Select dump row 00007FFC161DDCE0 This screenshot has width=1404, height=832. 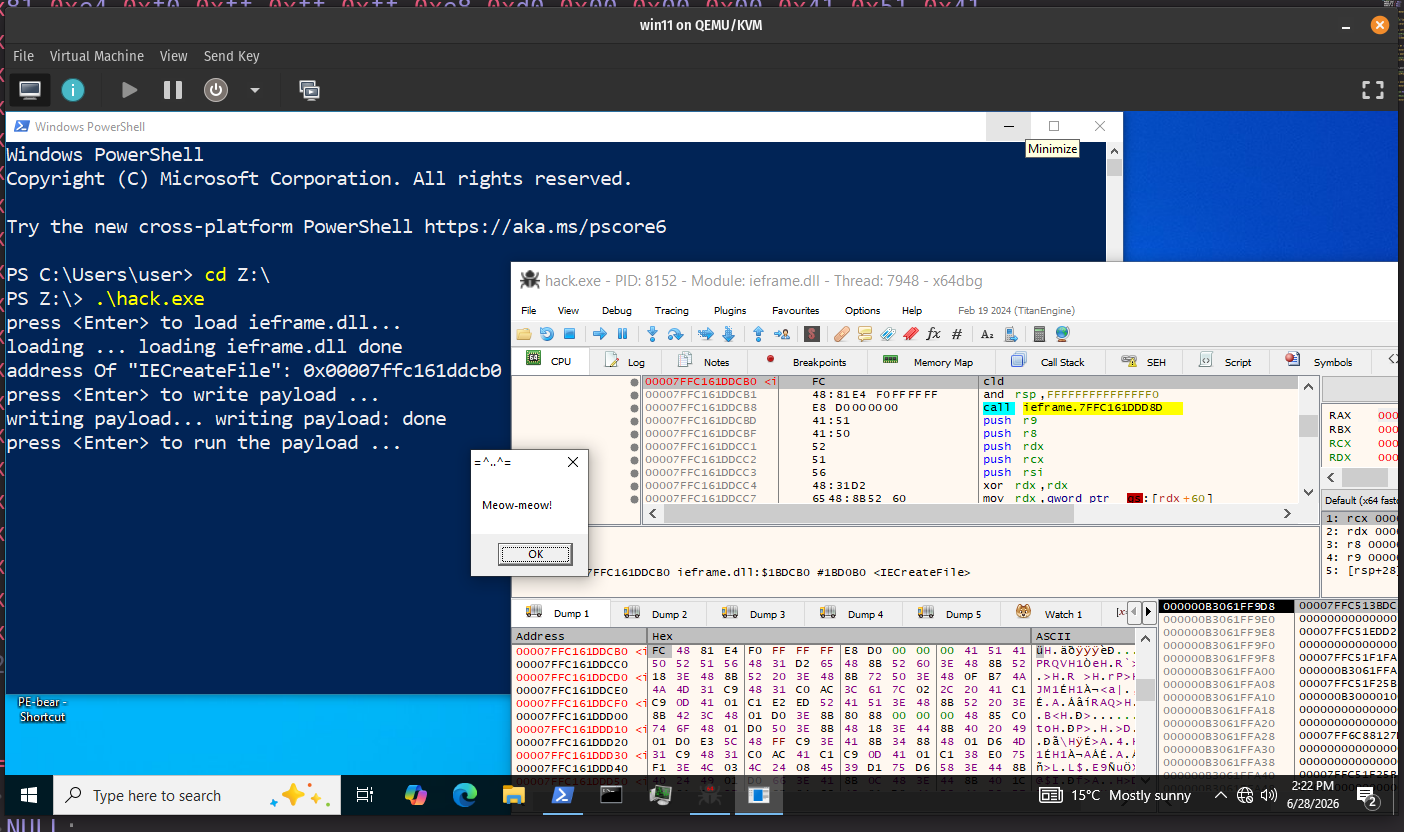point(572,689)
